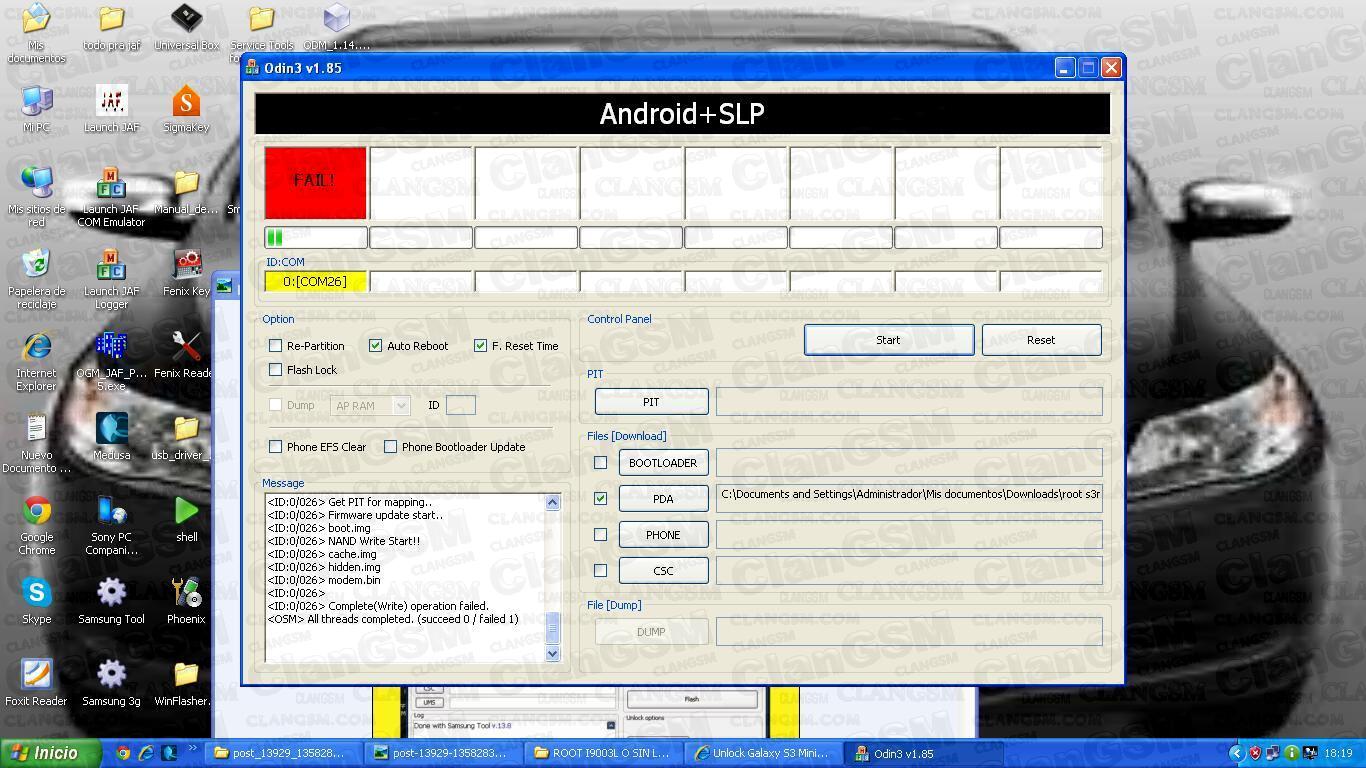Viewport: 1366px width, 768px height.
Task: Select the Sony PC Companion icon
Action: (x=111, y=525)
